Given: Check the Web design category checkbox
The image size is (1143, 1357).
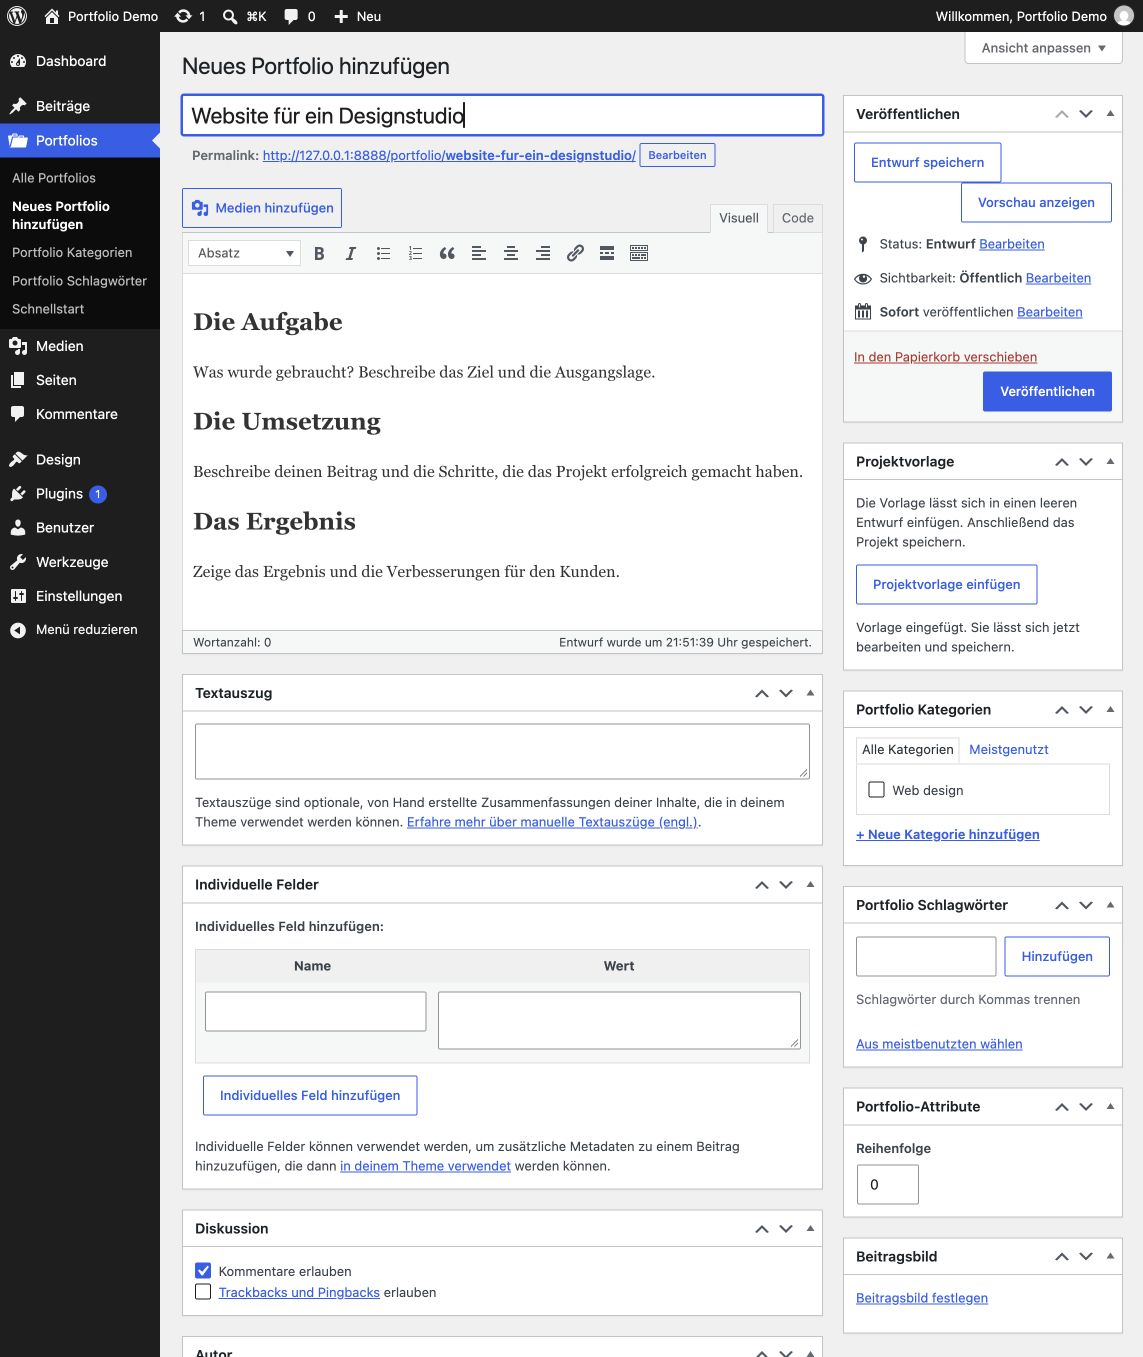Looking at the screenshot, I should [x=877, y=790].
